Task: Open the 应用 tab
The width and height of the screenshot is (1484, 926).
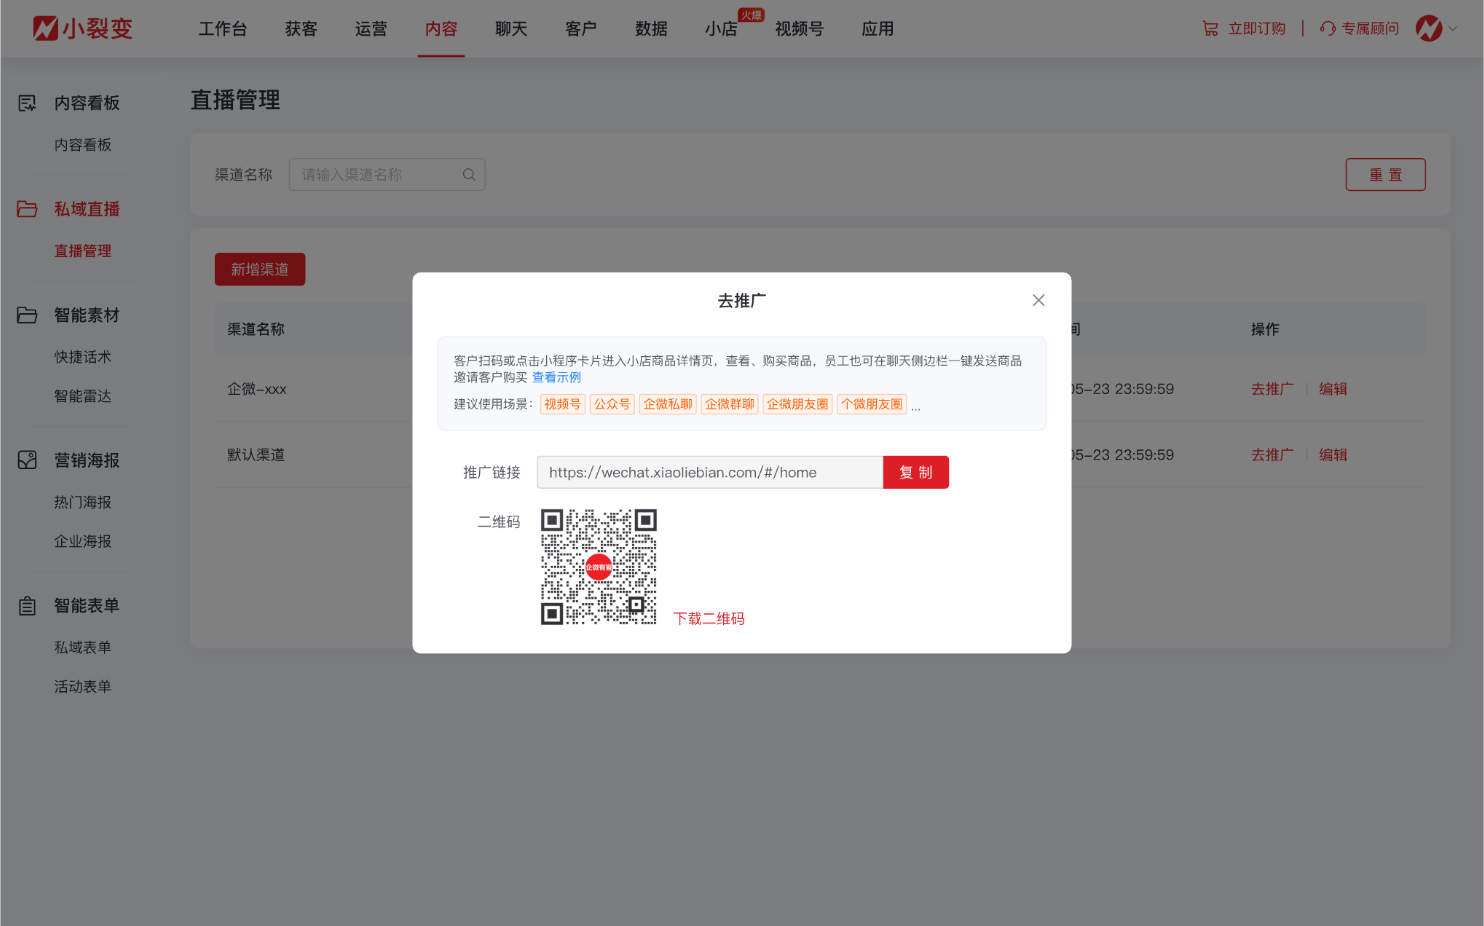Action: tap(878, 29)
